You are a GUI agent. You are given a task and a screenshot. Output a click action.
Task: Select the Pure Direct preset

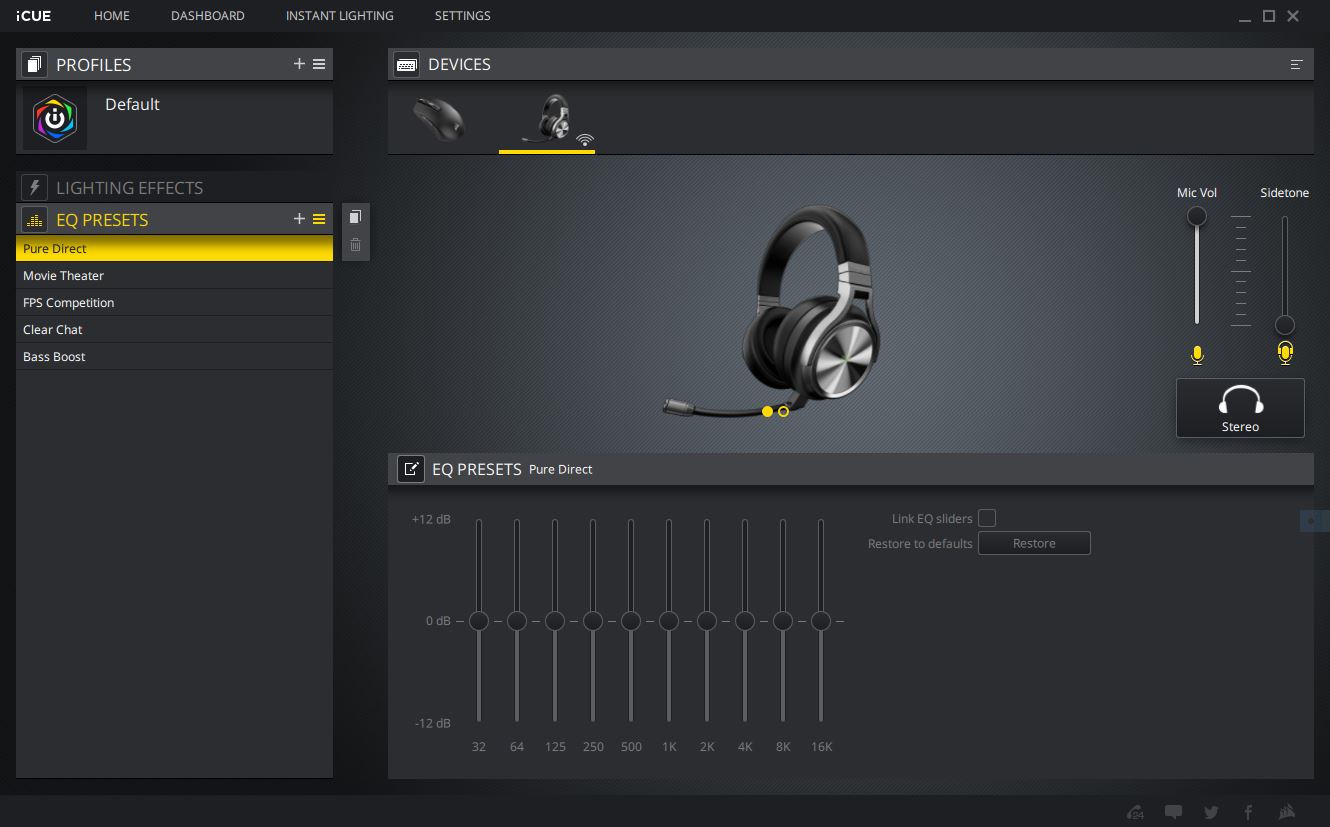pyautogui.click(x=175, y=248)
